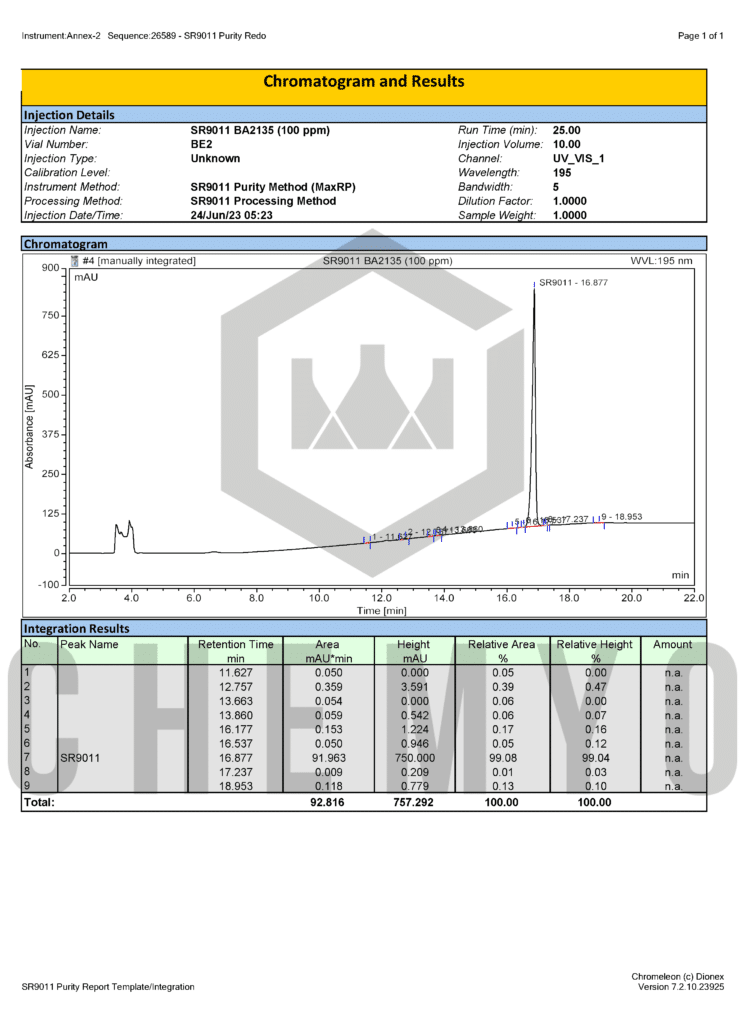Click the 'SR9011 Purity Method (MaxRP)' instrument method value
The height and width of the screenshot is (1024, 745).
click(x=273, y=187)
